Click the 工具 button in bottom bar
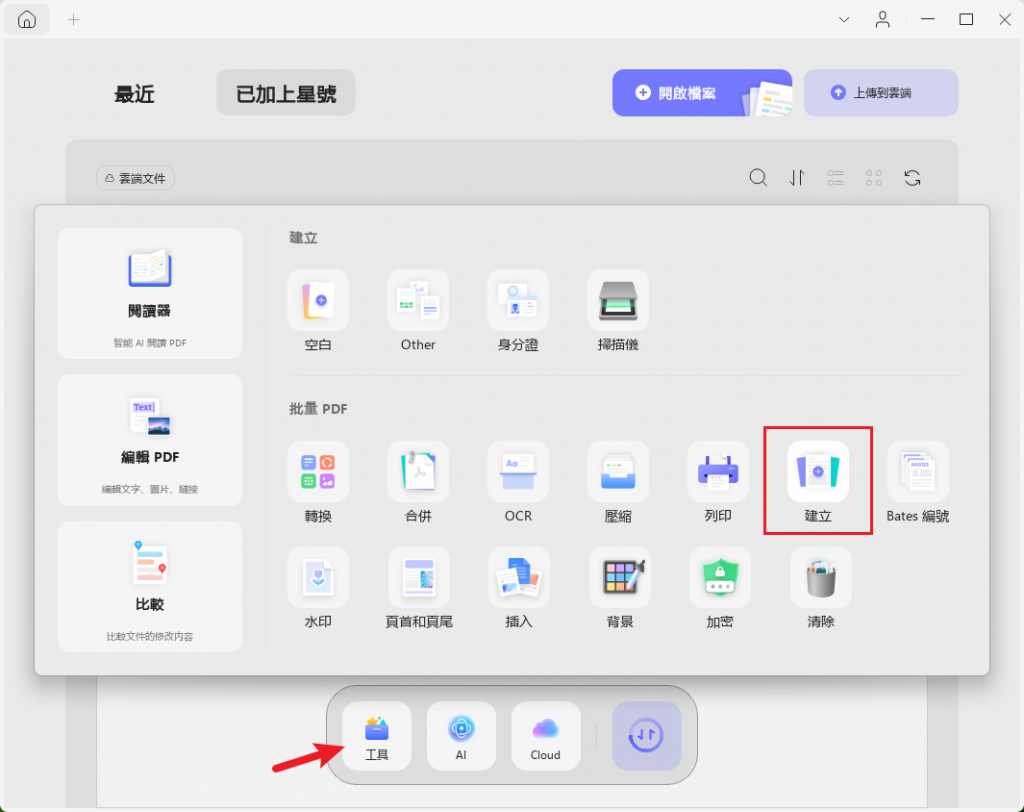1024x812 pixels. tap(377, 736)
